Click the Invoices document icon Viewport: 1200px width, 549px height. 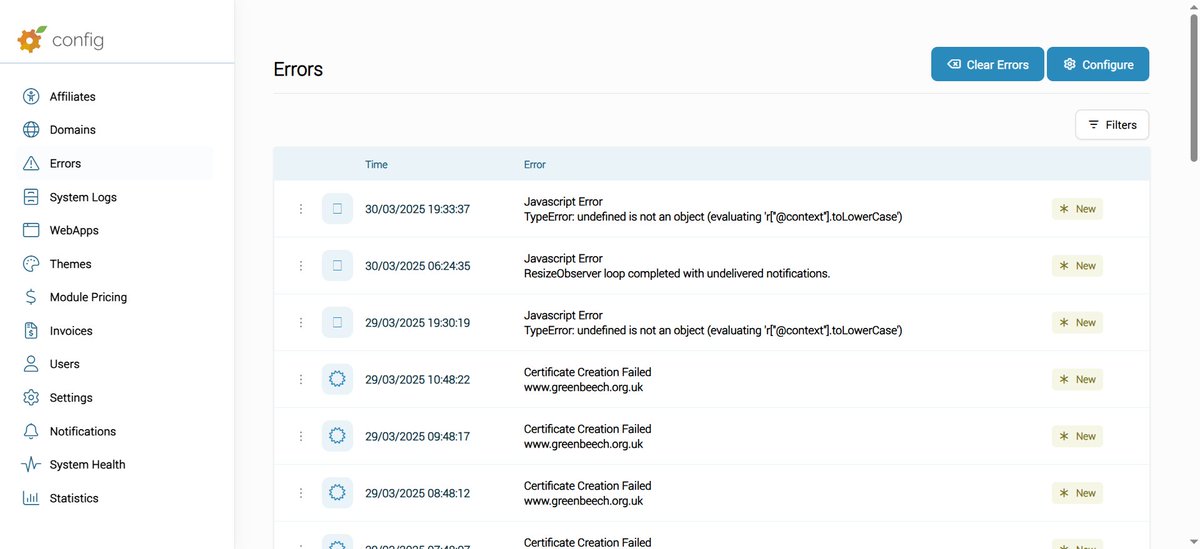click(x=31, y=331)
